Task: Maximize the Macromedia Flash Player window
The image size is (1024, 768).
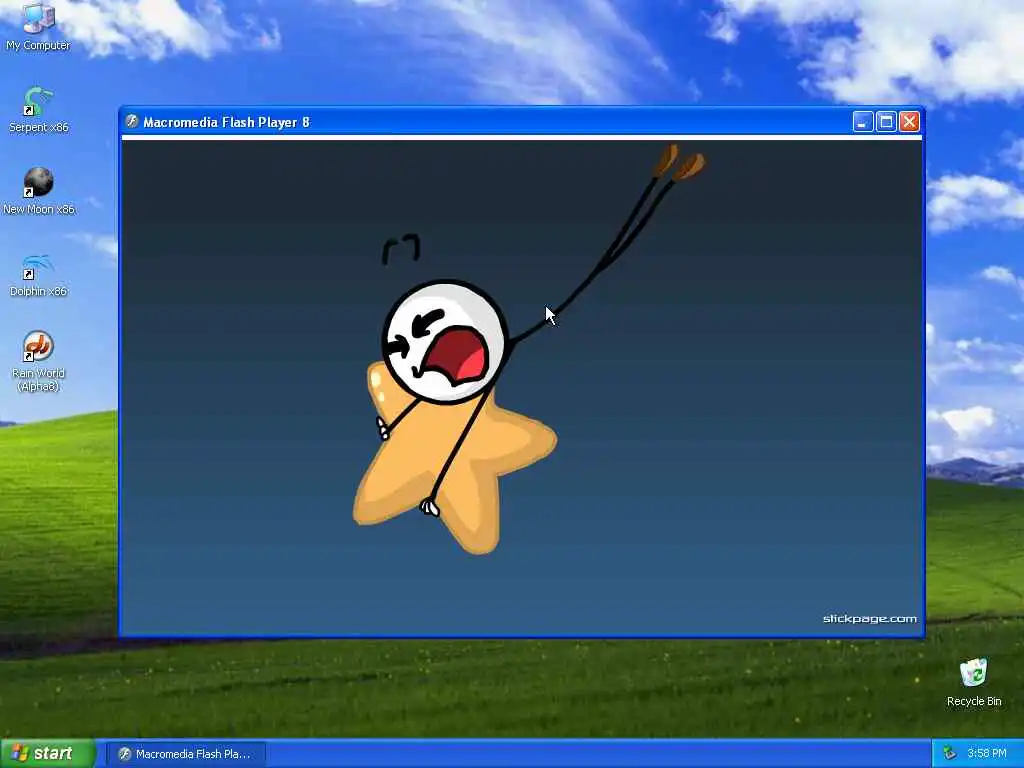Action: click(x=886, y=121)
